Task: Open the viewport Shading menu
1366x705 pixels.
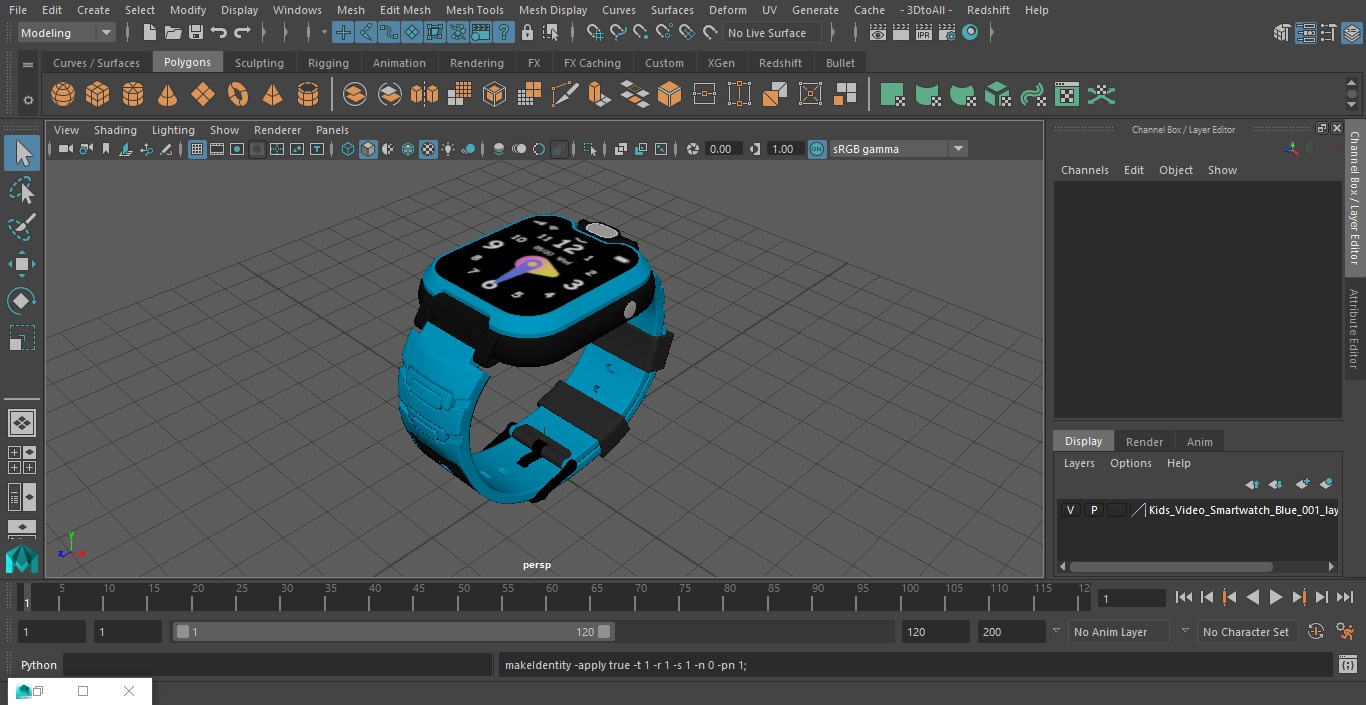Action: [115, 130]
